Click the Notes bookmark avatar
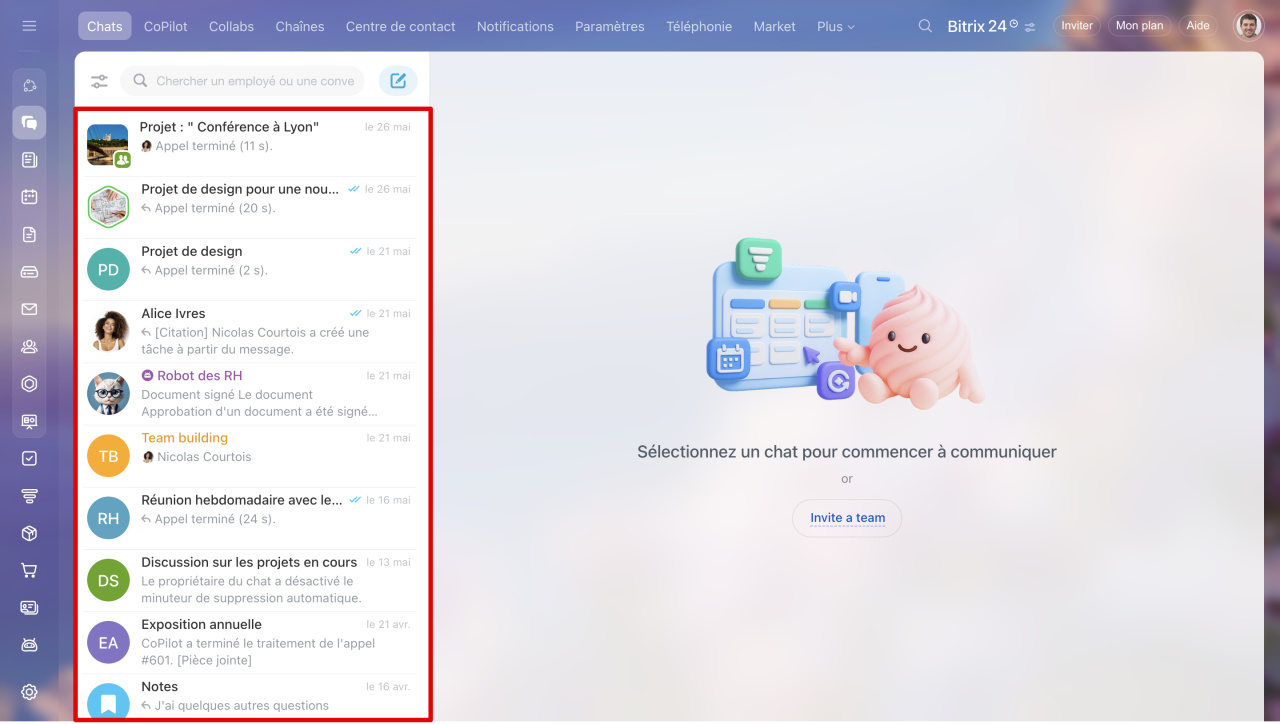This screenshot has width=1280, height=724. (108, 702)
